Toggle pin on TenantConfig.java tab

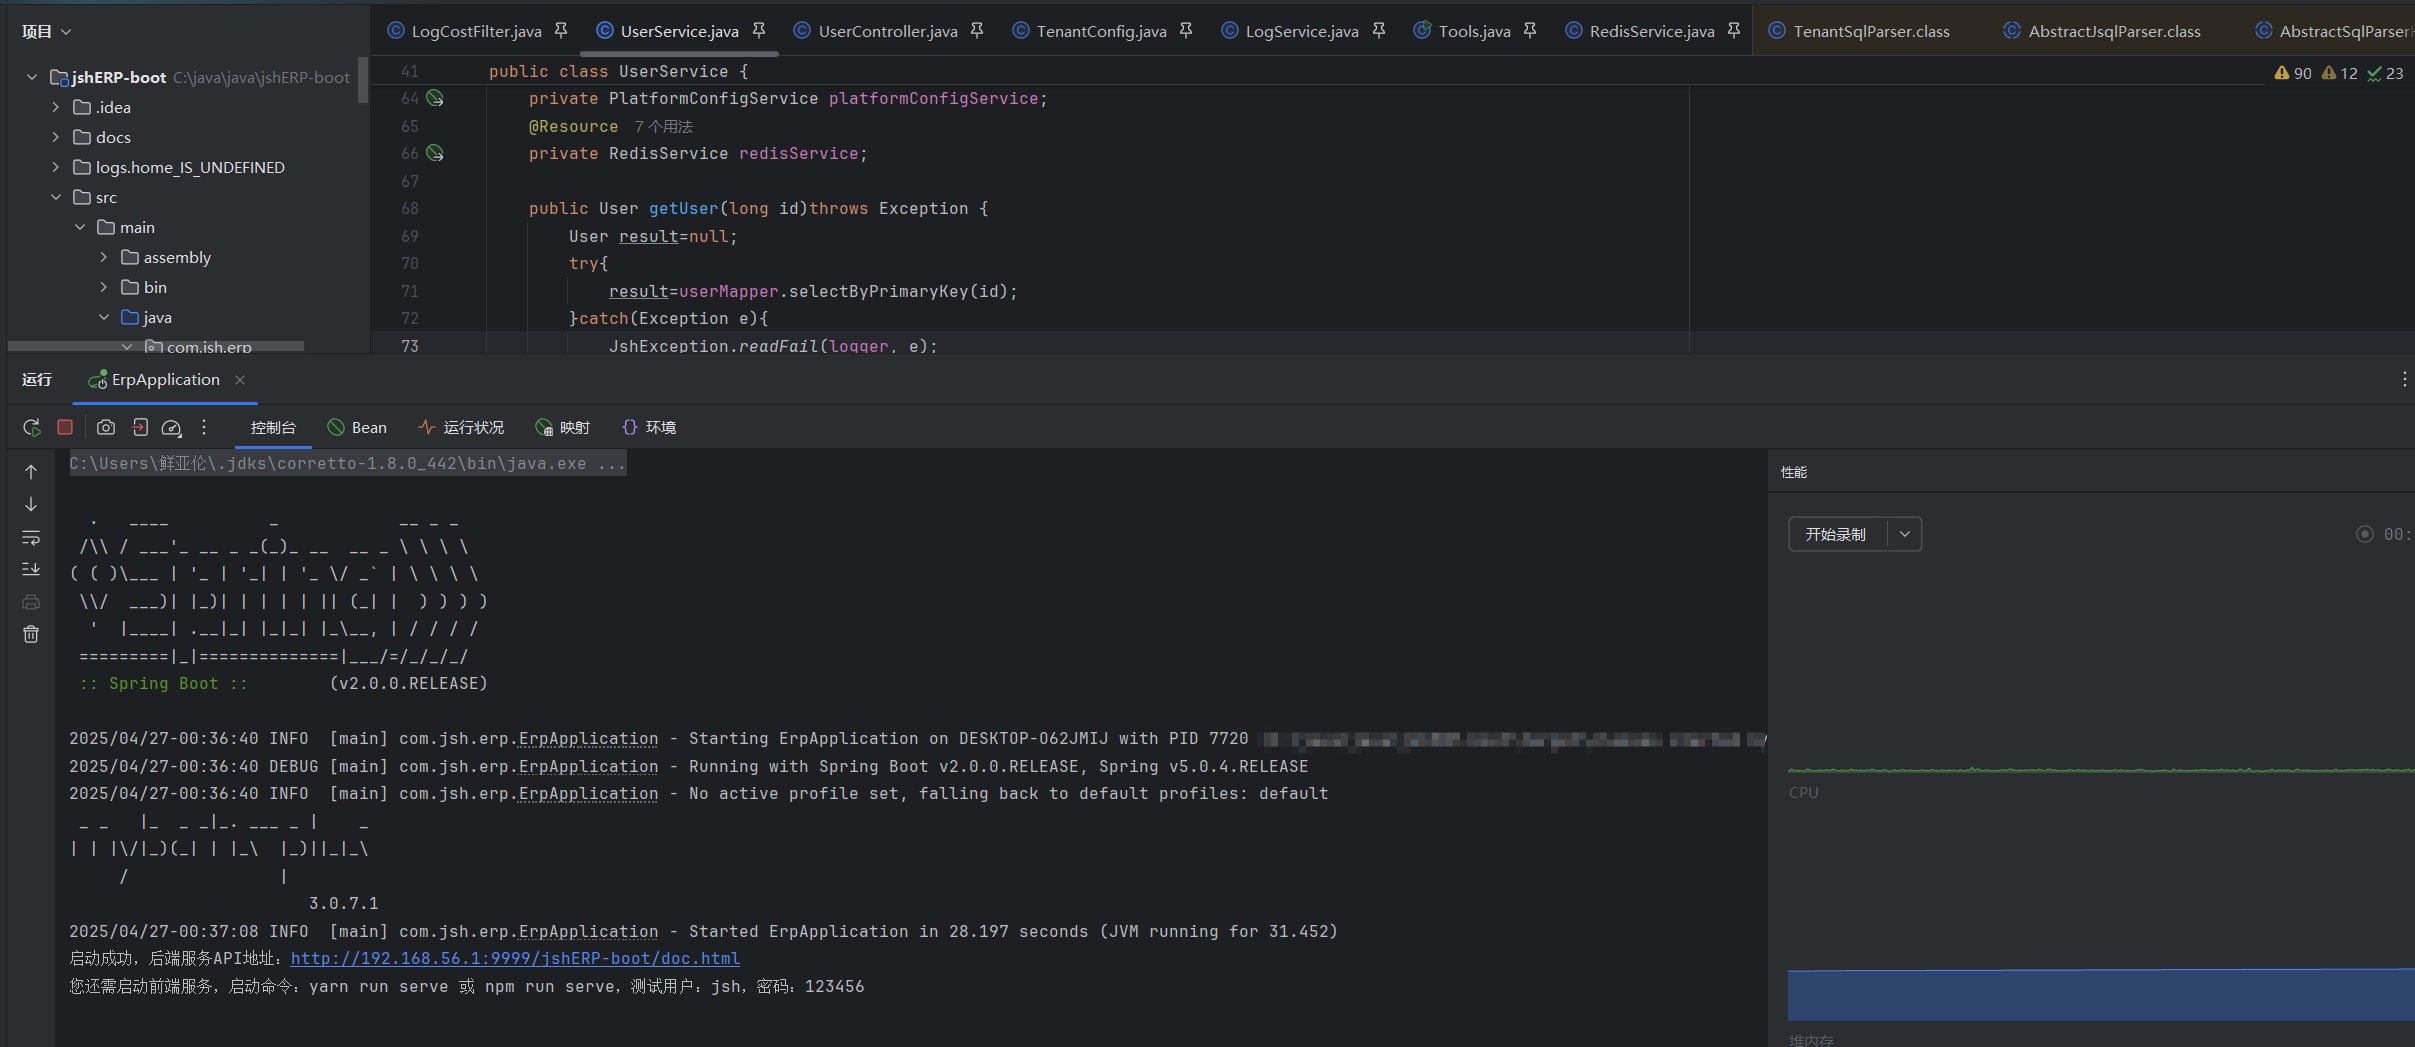1186,31
